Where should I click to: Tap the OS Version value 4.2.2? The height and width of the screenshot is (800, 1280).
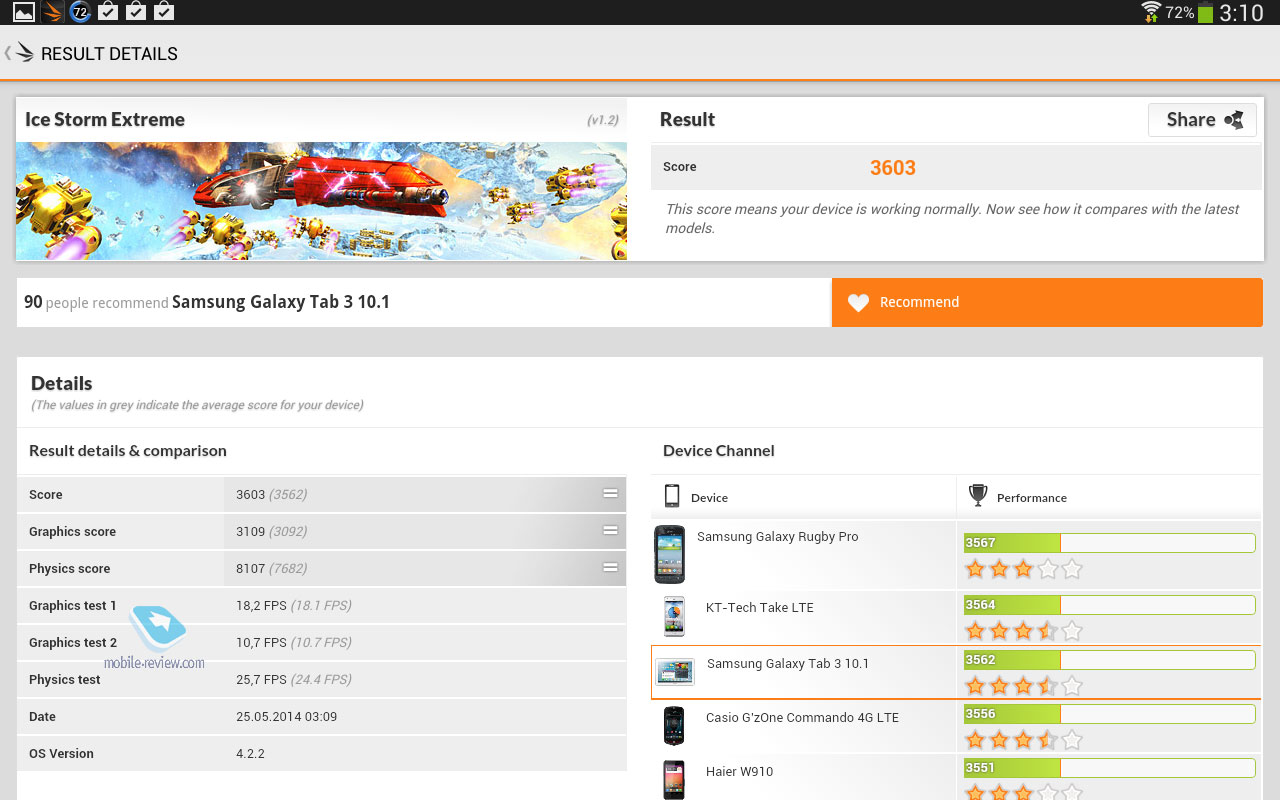250,753
